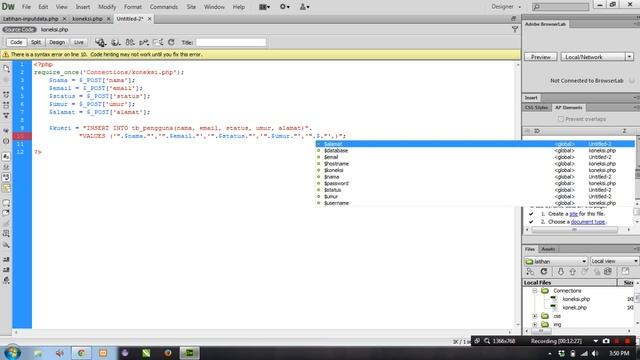Open the Site menu
640x360 pixels.
coord(191,7)
